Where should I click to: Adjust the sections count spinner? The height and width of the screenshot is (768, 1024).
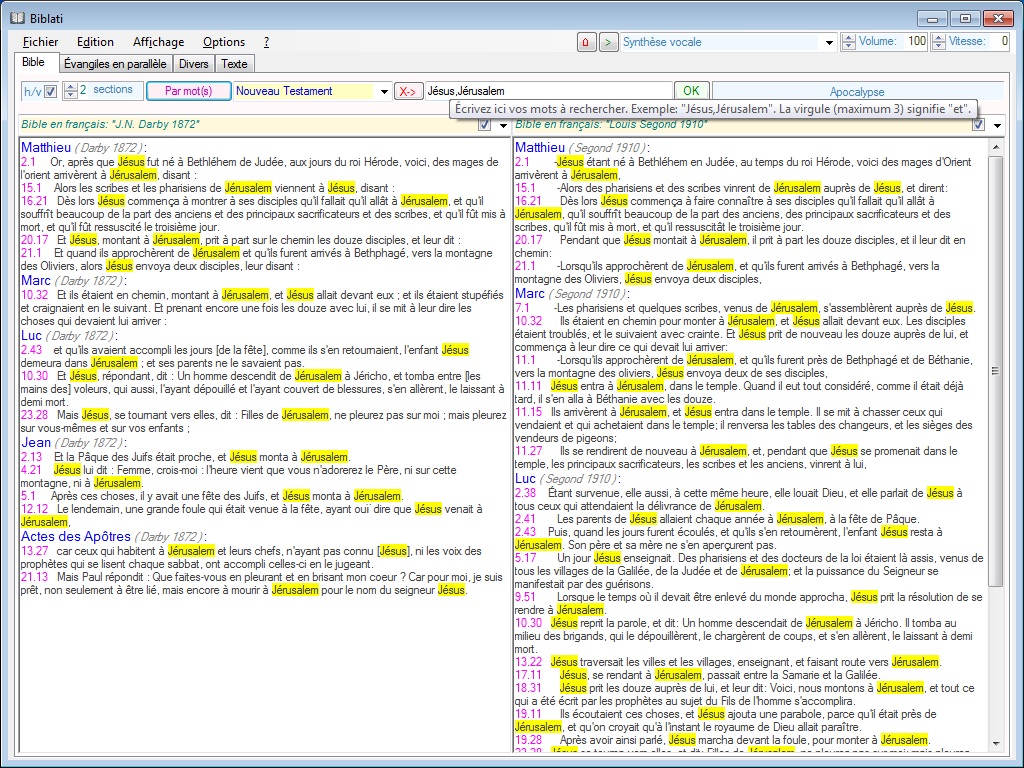70,91
